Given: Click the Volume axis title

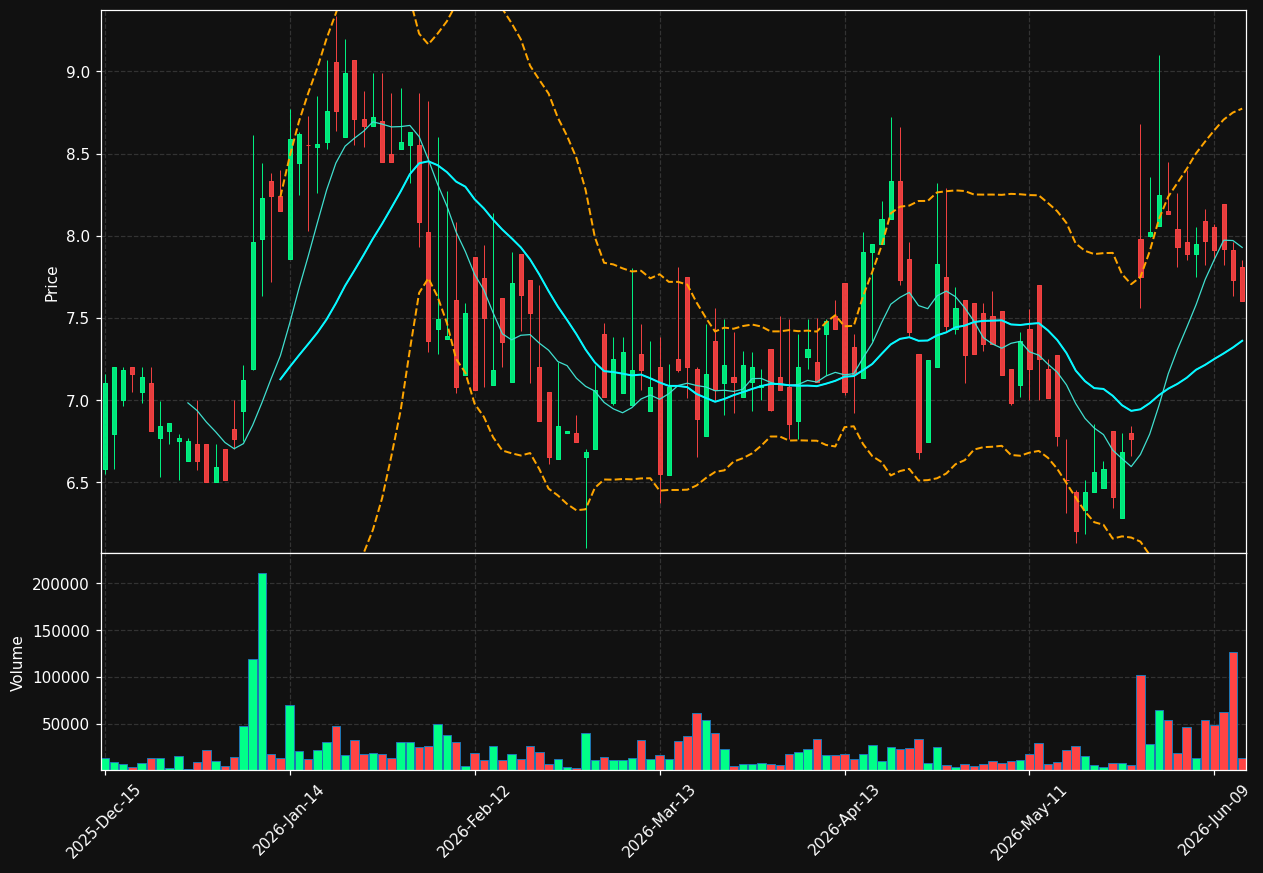Looking at the screenshot, I should tap(18, 663).
